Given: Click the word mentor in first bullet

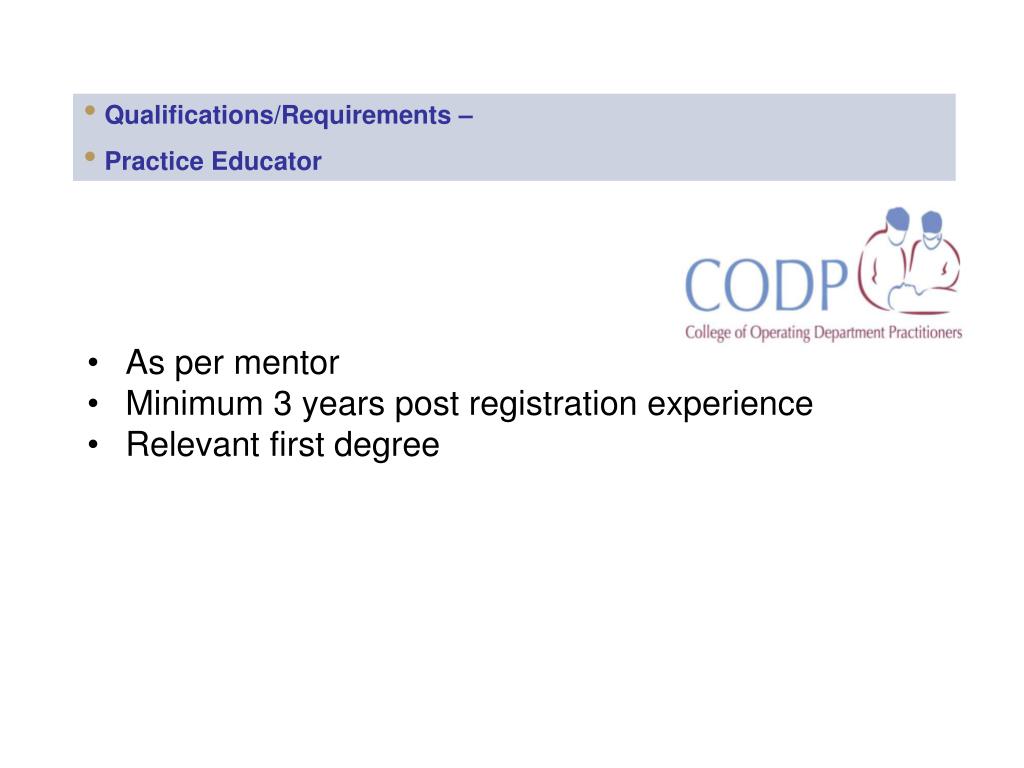Looking at the screenshot, I should coord(286,364).
